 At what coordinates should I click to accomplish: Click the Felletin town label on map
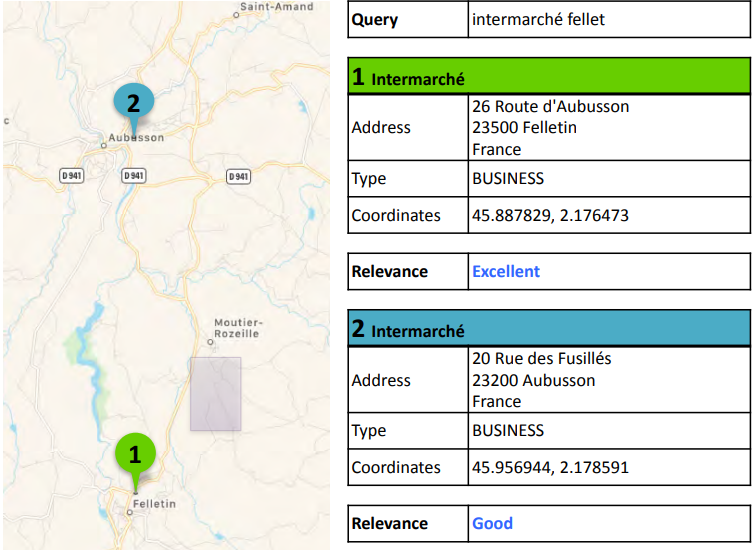click(x=154, y=504)
